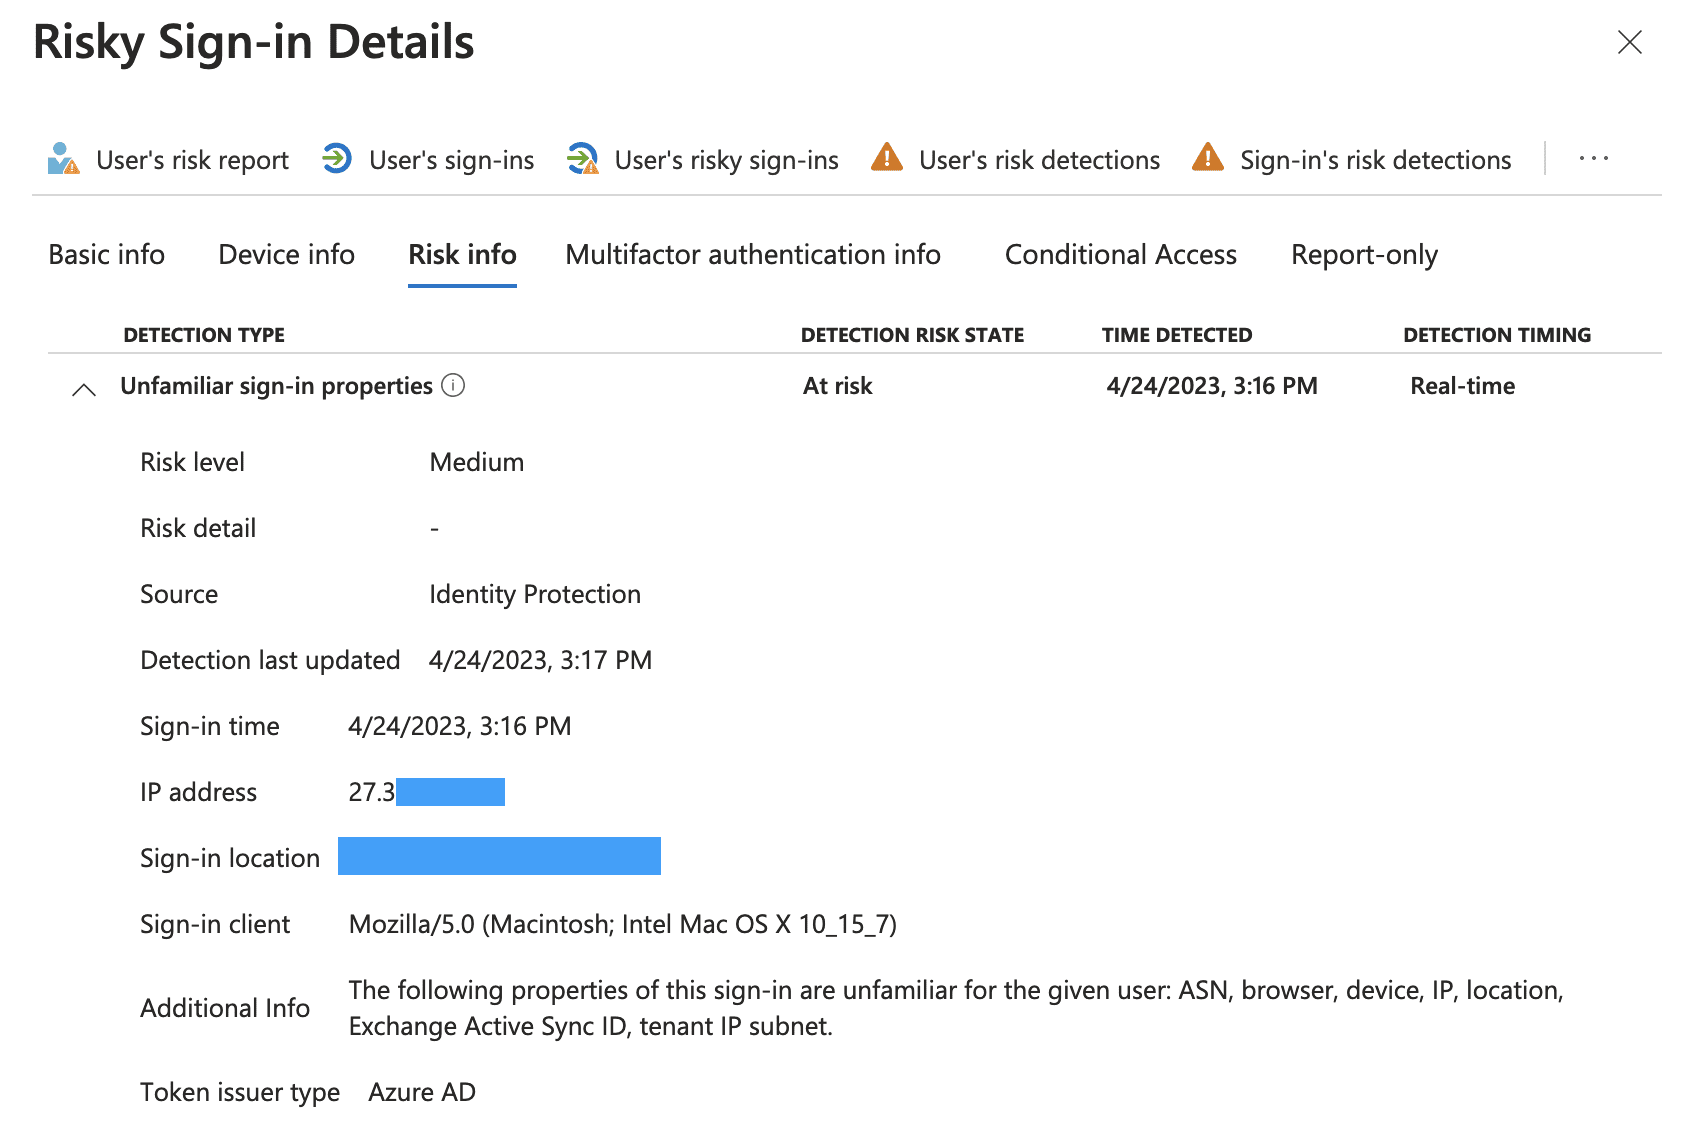Click the Detection Risk State column header
Image resolution: width=1686 pixels, height=1134 pixels.
(912, 335)
